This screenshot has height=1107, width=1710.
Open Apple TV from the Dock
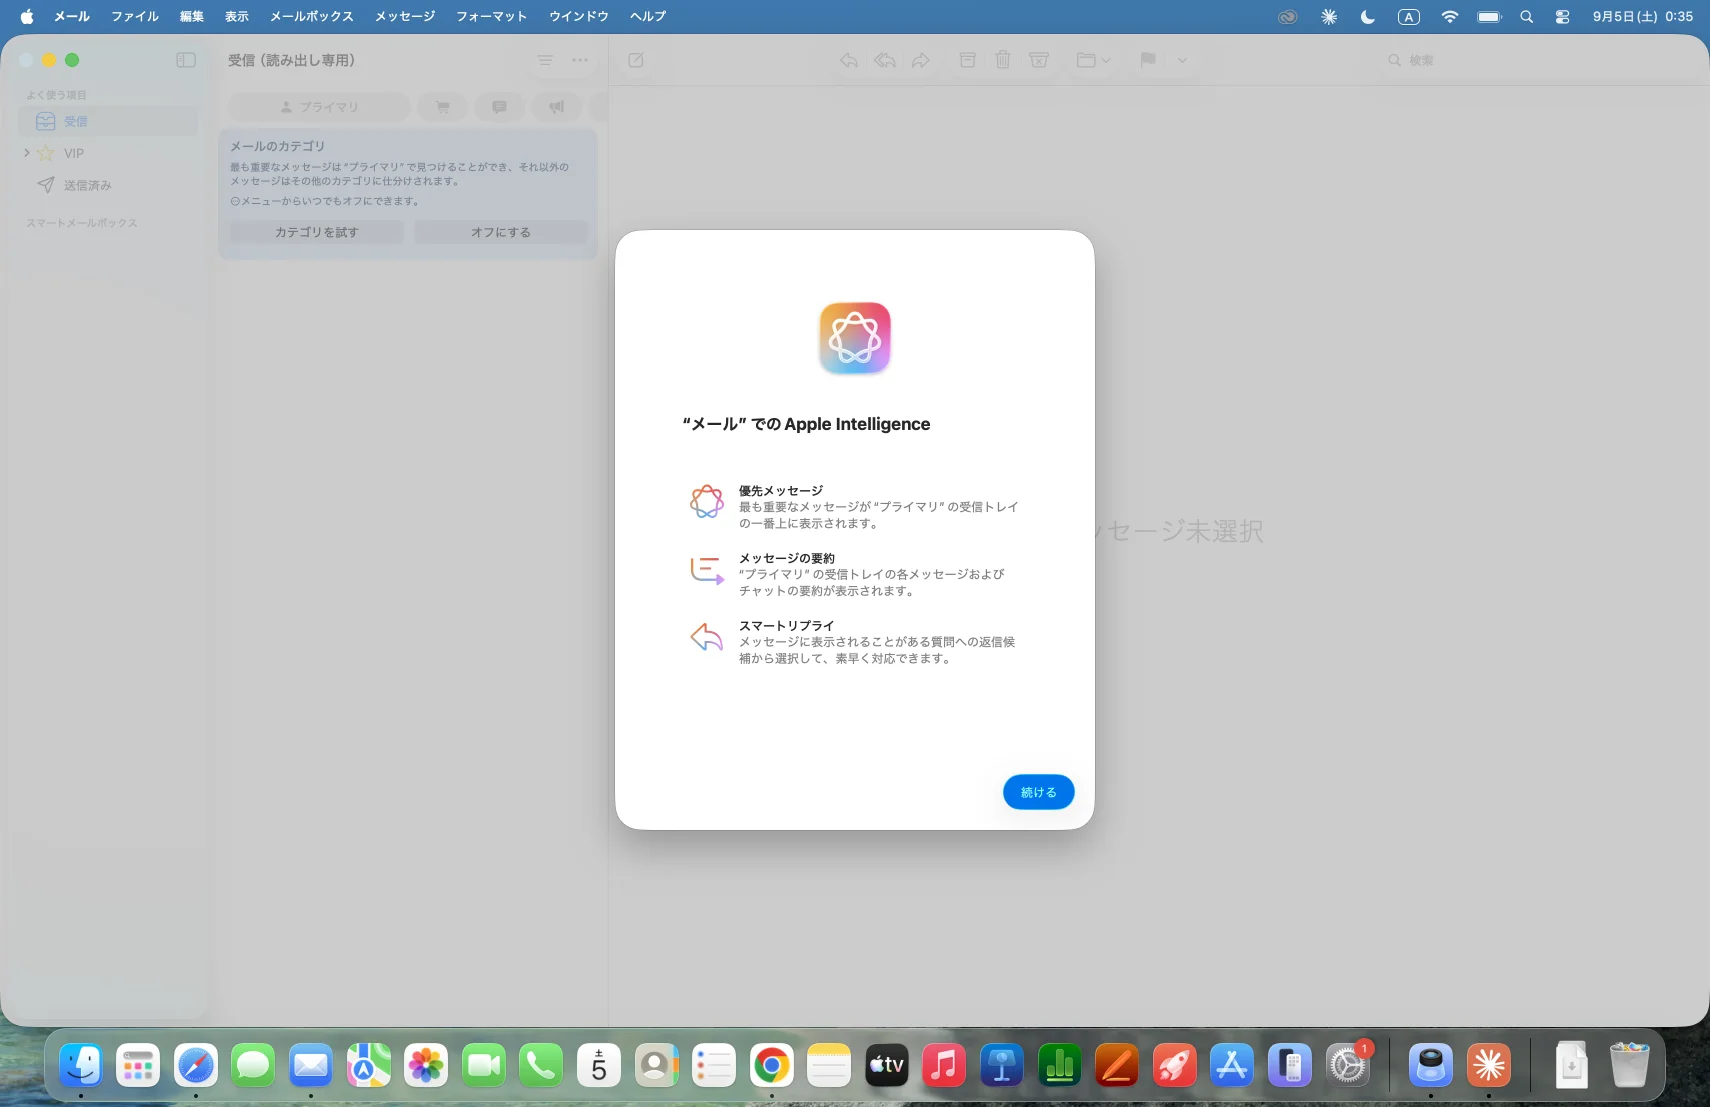[x=887, y=1065]
